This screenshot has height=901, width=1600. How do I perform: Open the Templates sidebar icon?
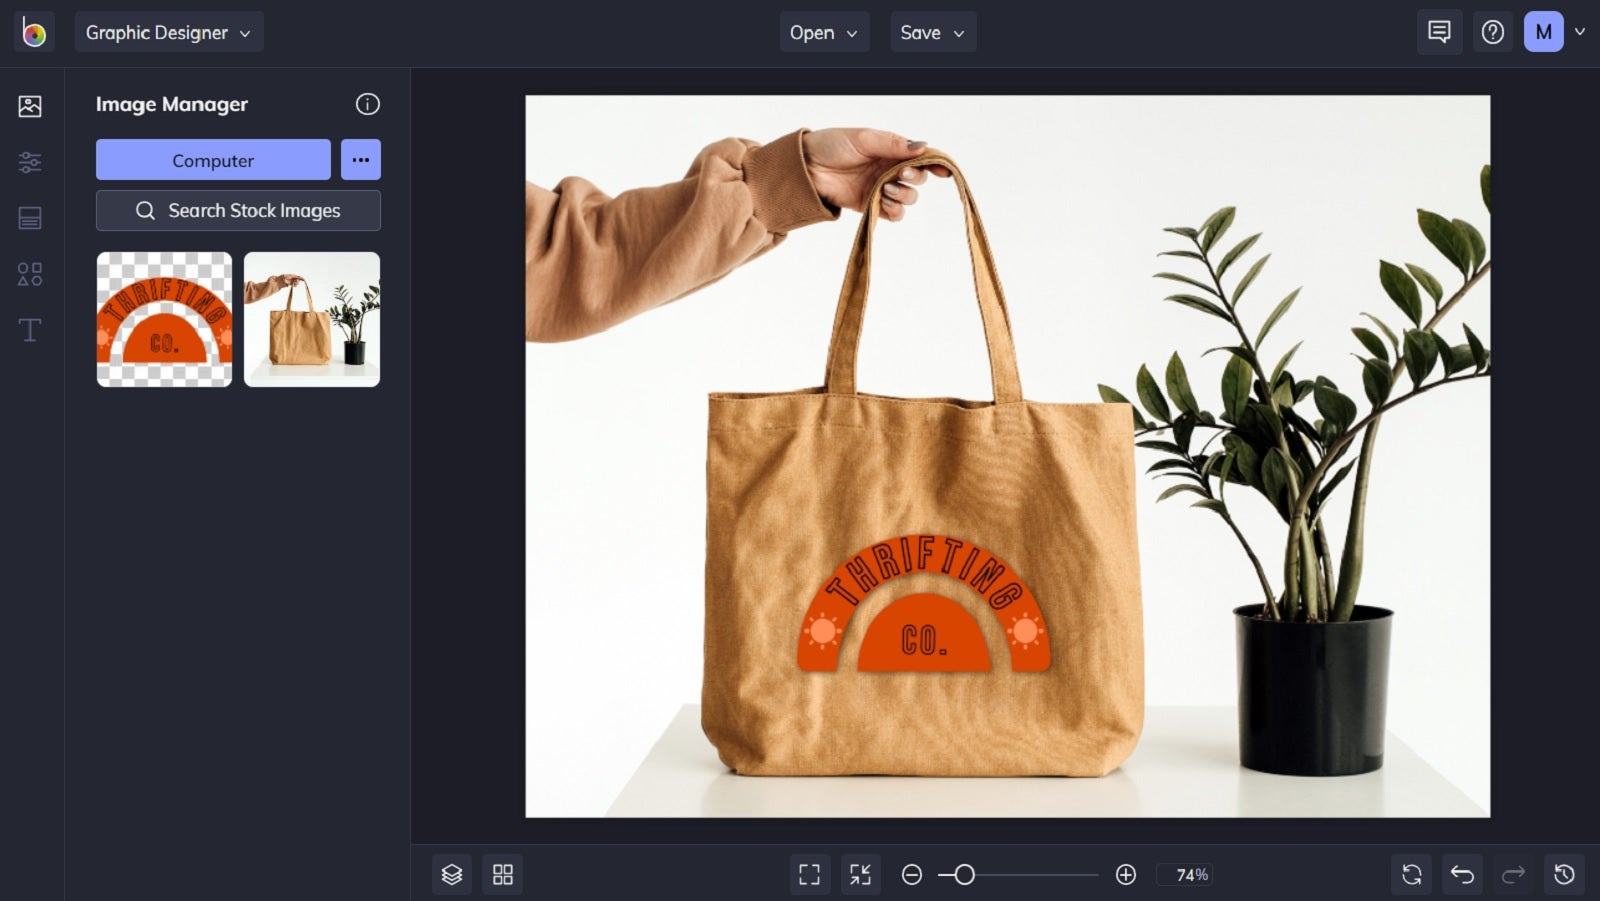tap(30, 217)
